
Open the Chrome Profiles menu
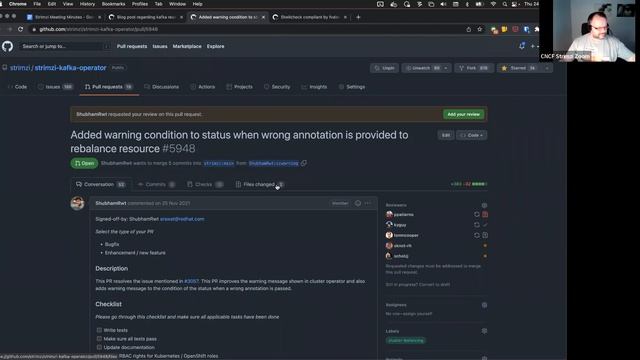pos(140,4)
